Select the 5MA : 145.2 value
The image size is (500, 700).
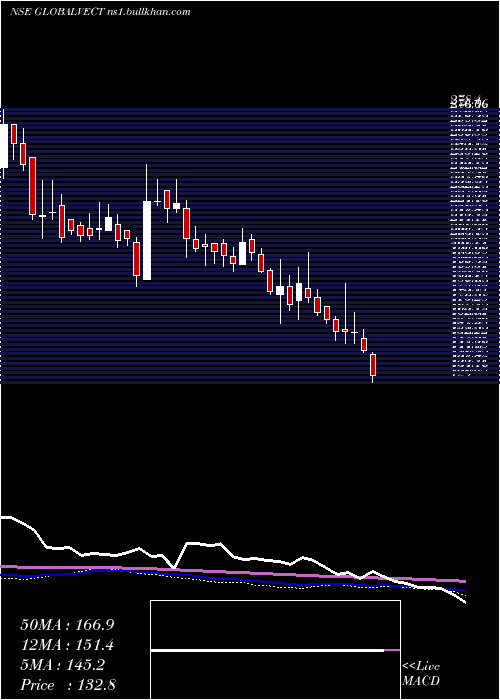coord(62,665)
